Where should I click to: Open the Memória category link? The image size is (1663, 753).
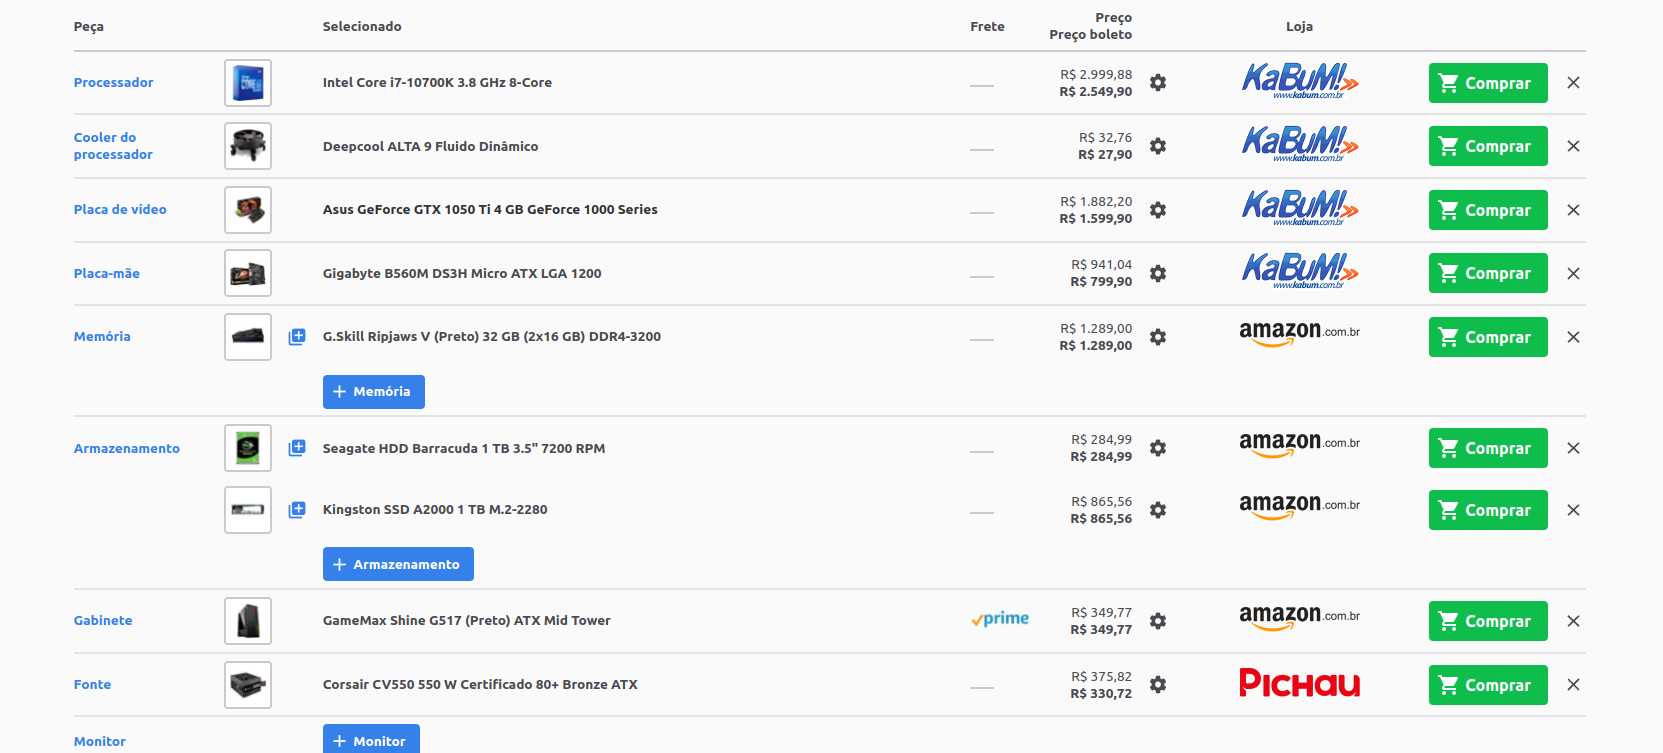coord(102,337)
